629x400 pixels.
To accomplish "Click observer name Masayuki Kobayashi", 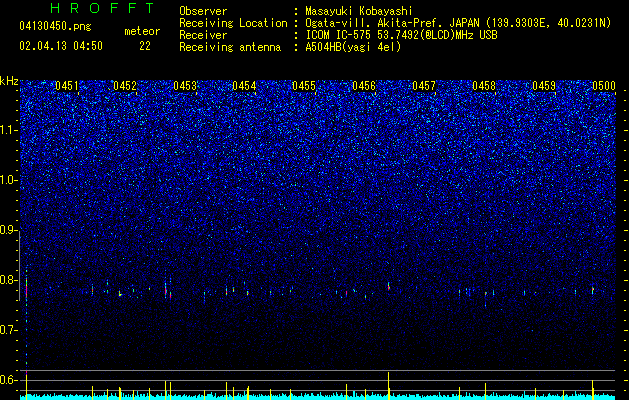I will pyautogui.click(x=359, y=11).
